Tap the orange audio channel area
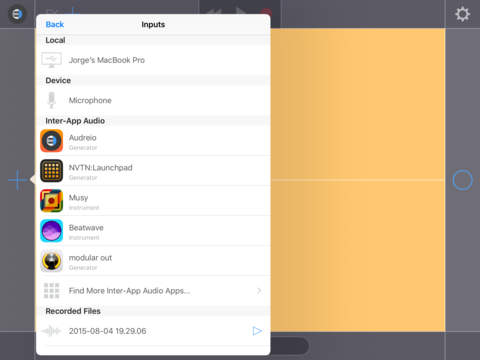The width and height of the screenshot is (480, 360). pyautogui.click(x=358, y=180)
